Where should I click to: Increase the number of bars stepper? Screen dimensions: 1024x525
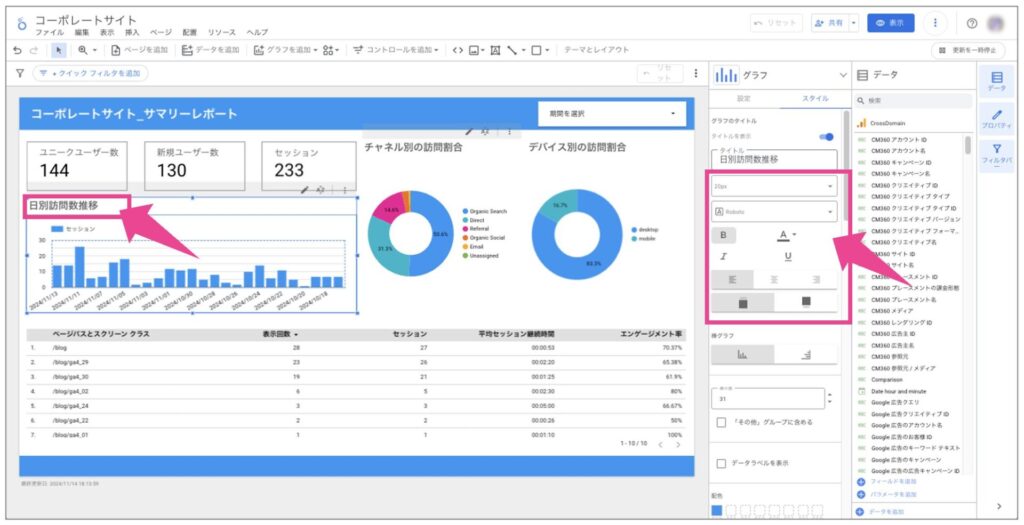pos(829,394)
